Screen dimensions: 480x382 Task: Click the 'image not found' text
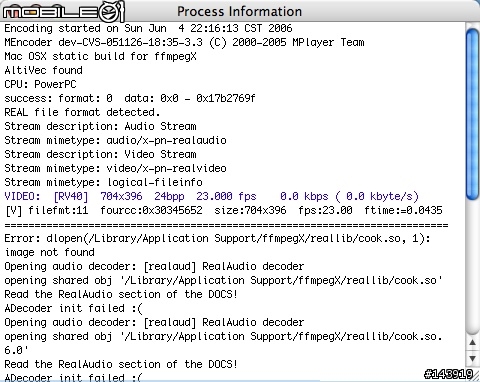click(x=49, y=252)
